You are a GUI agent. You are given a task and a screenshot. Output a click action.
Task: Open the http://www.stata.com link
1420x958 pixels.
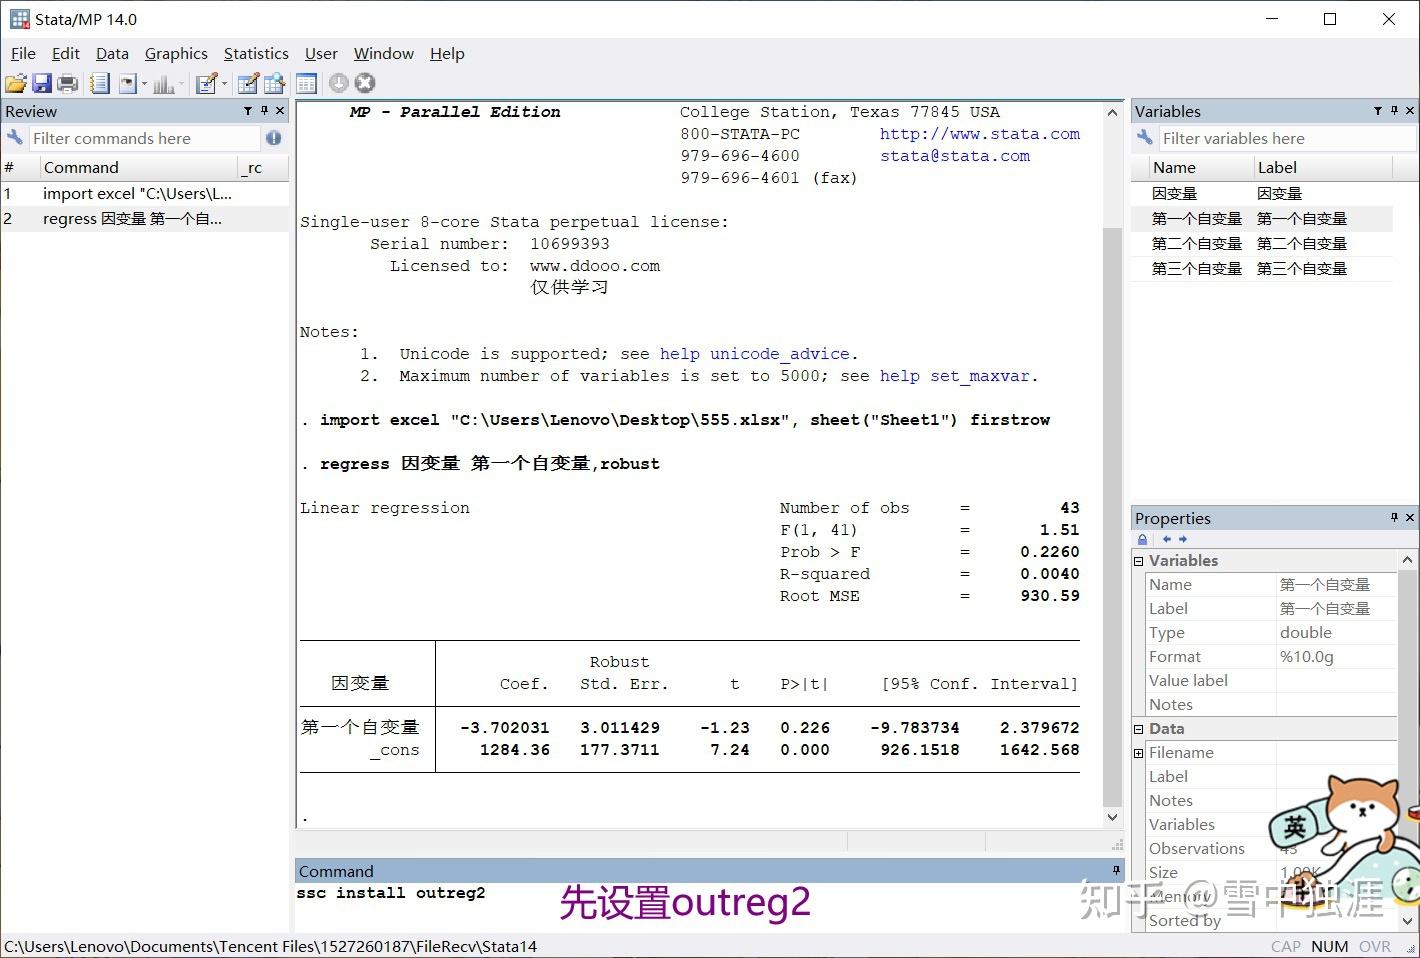980,134
